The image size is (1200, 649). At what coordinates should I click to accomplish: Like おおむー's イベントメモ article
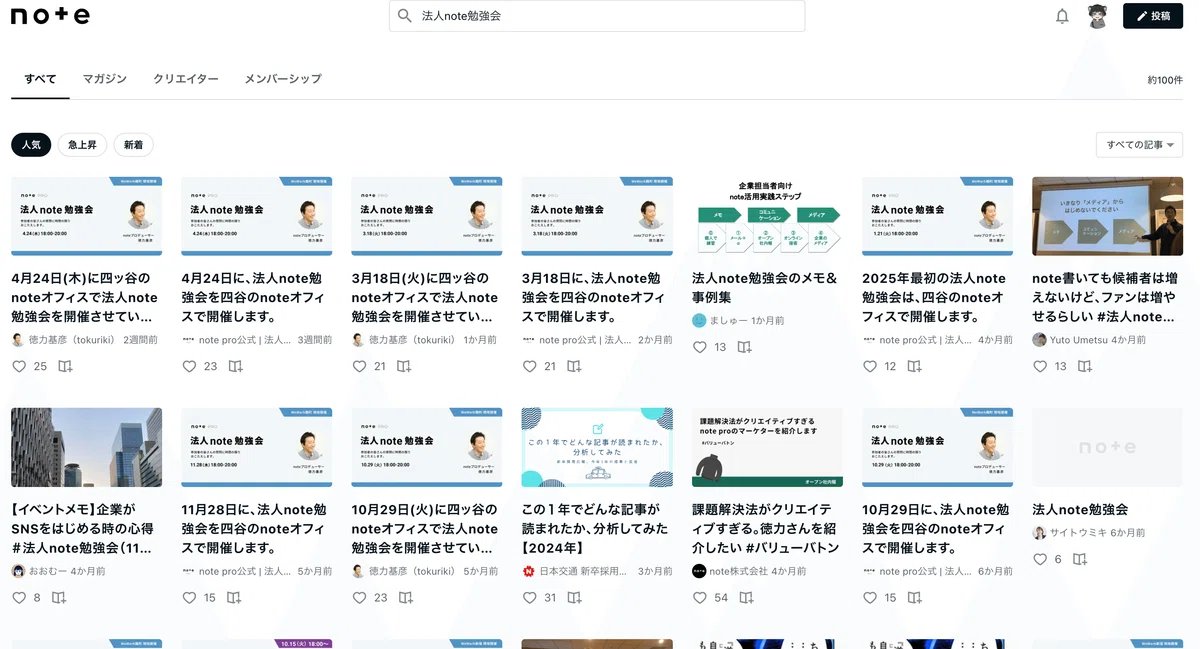click(x=19, y=597)
